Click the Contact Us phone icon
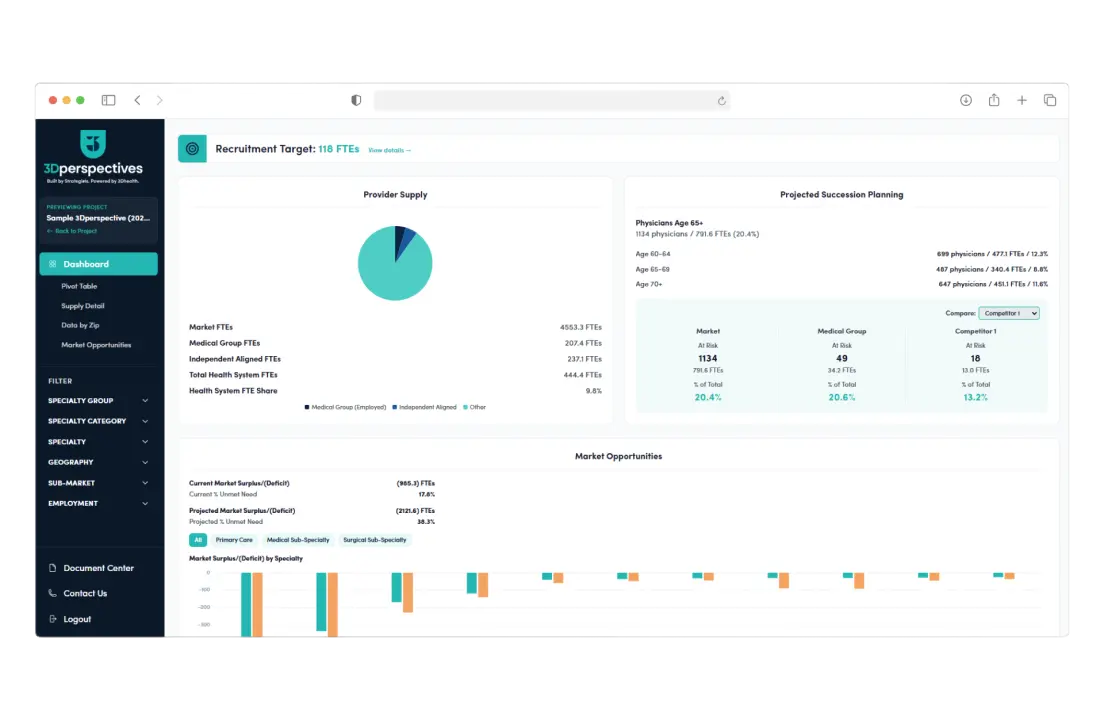 click(53, 593)
